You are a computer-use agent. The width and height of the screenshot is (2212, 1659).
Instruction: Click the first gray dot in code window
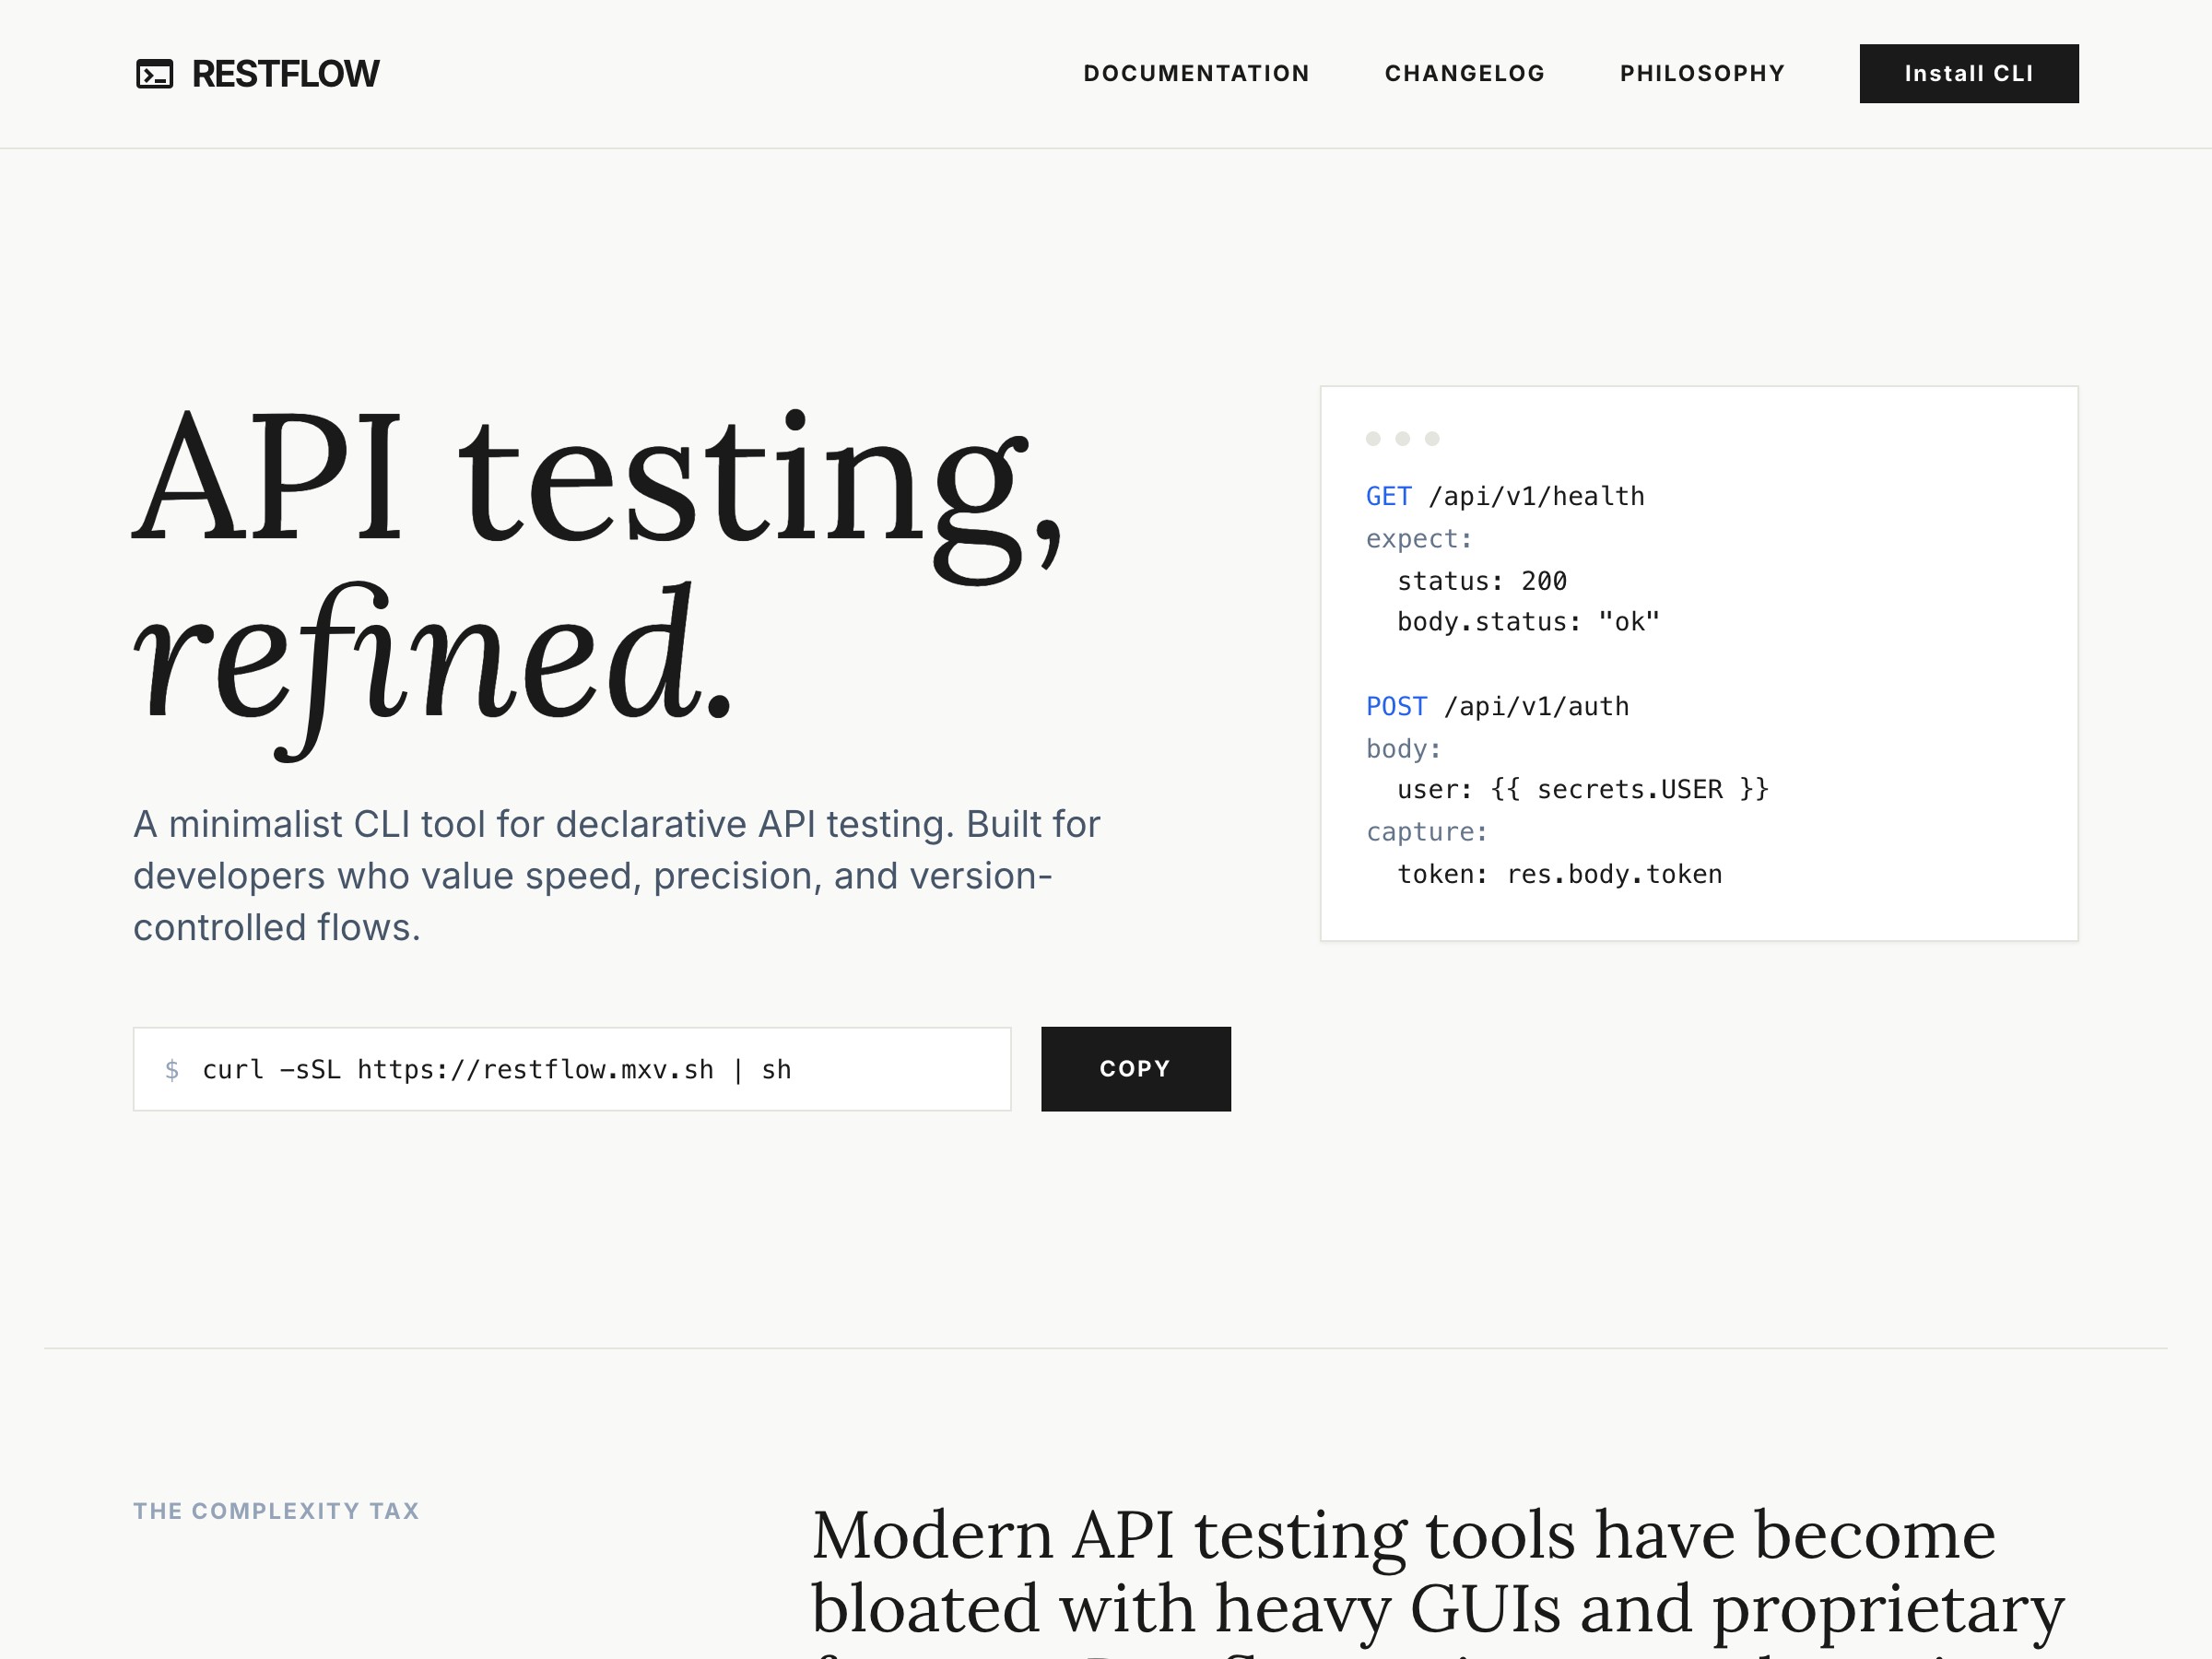click(x=1373, y=439)
